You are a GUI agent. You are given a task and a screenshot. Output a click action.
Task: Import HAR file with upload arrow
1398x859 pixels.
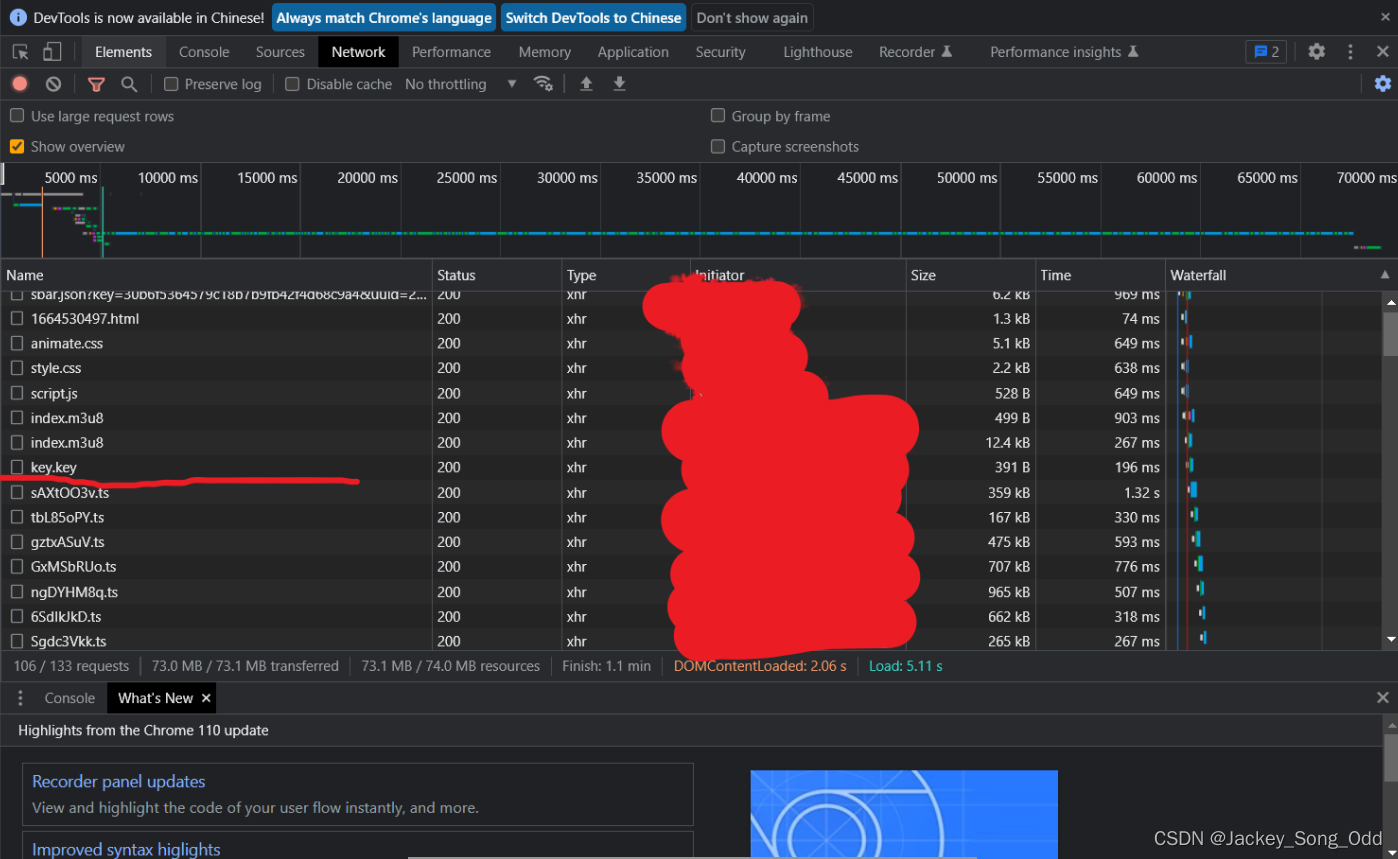click(x=586, y=84)
